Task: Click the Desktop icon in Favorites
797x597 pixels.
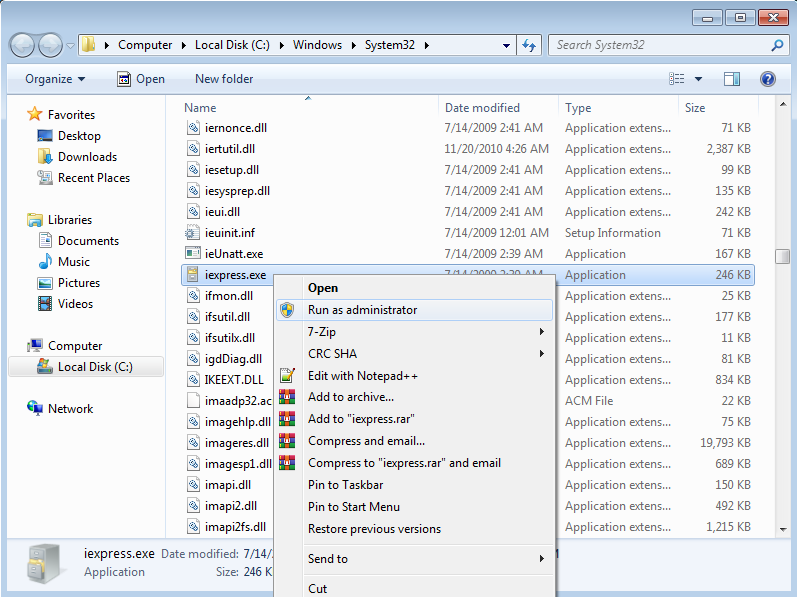Action: (x=45, y=136)
